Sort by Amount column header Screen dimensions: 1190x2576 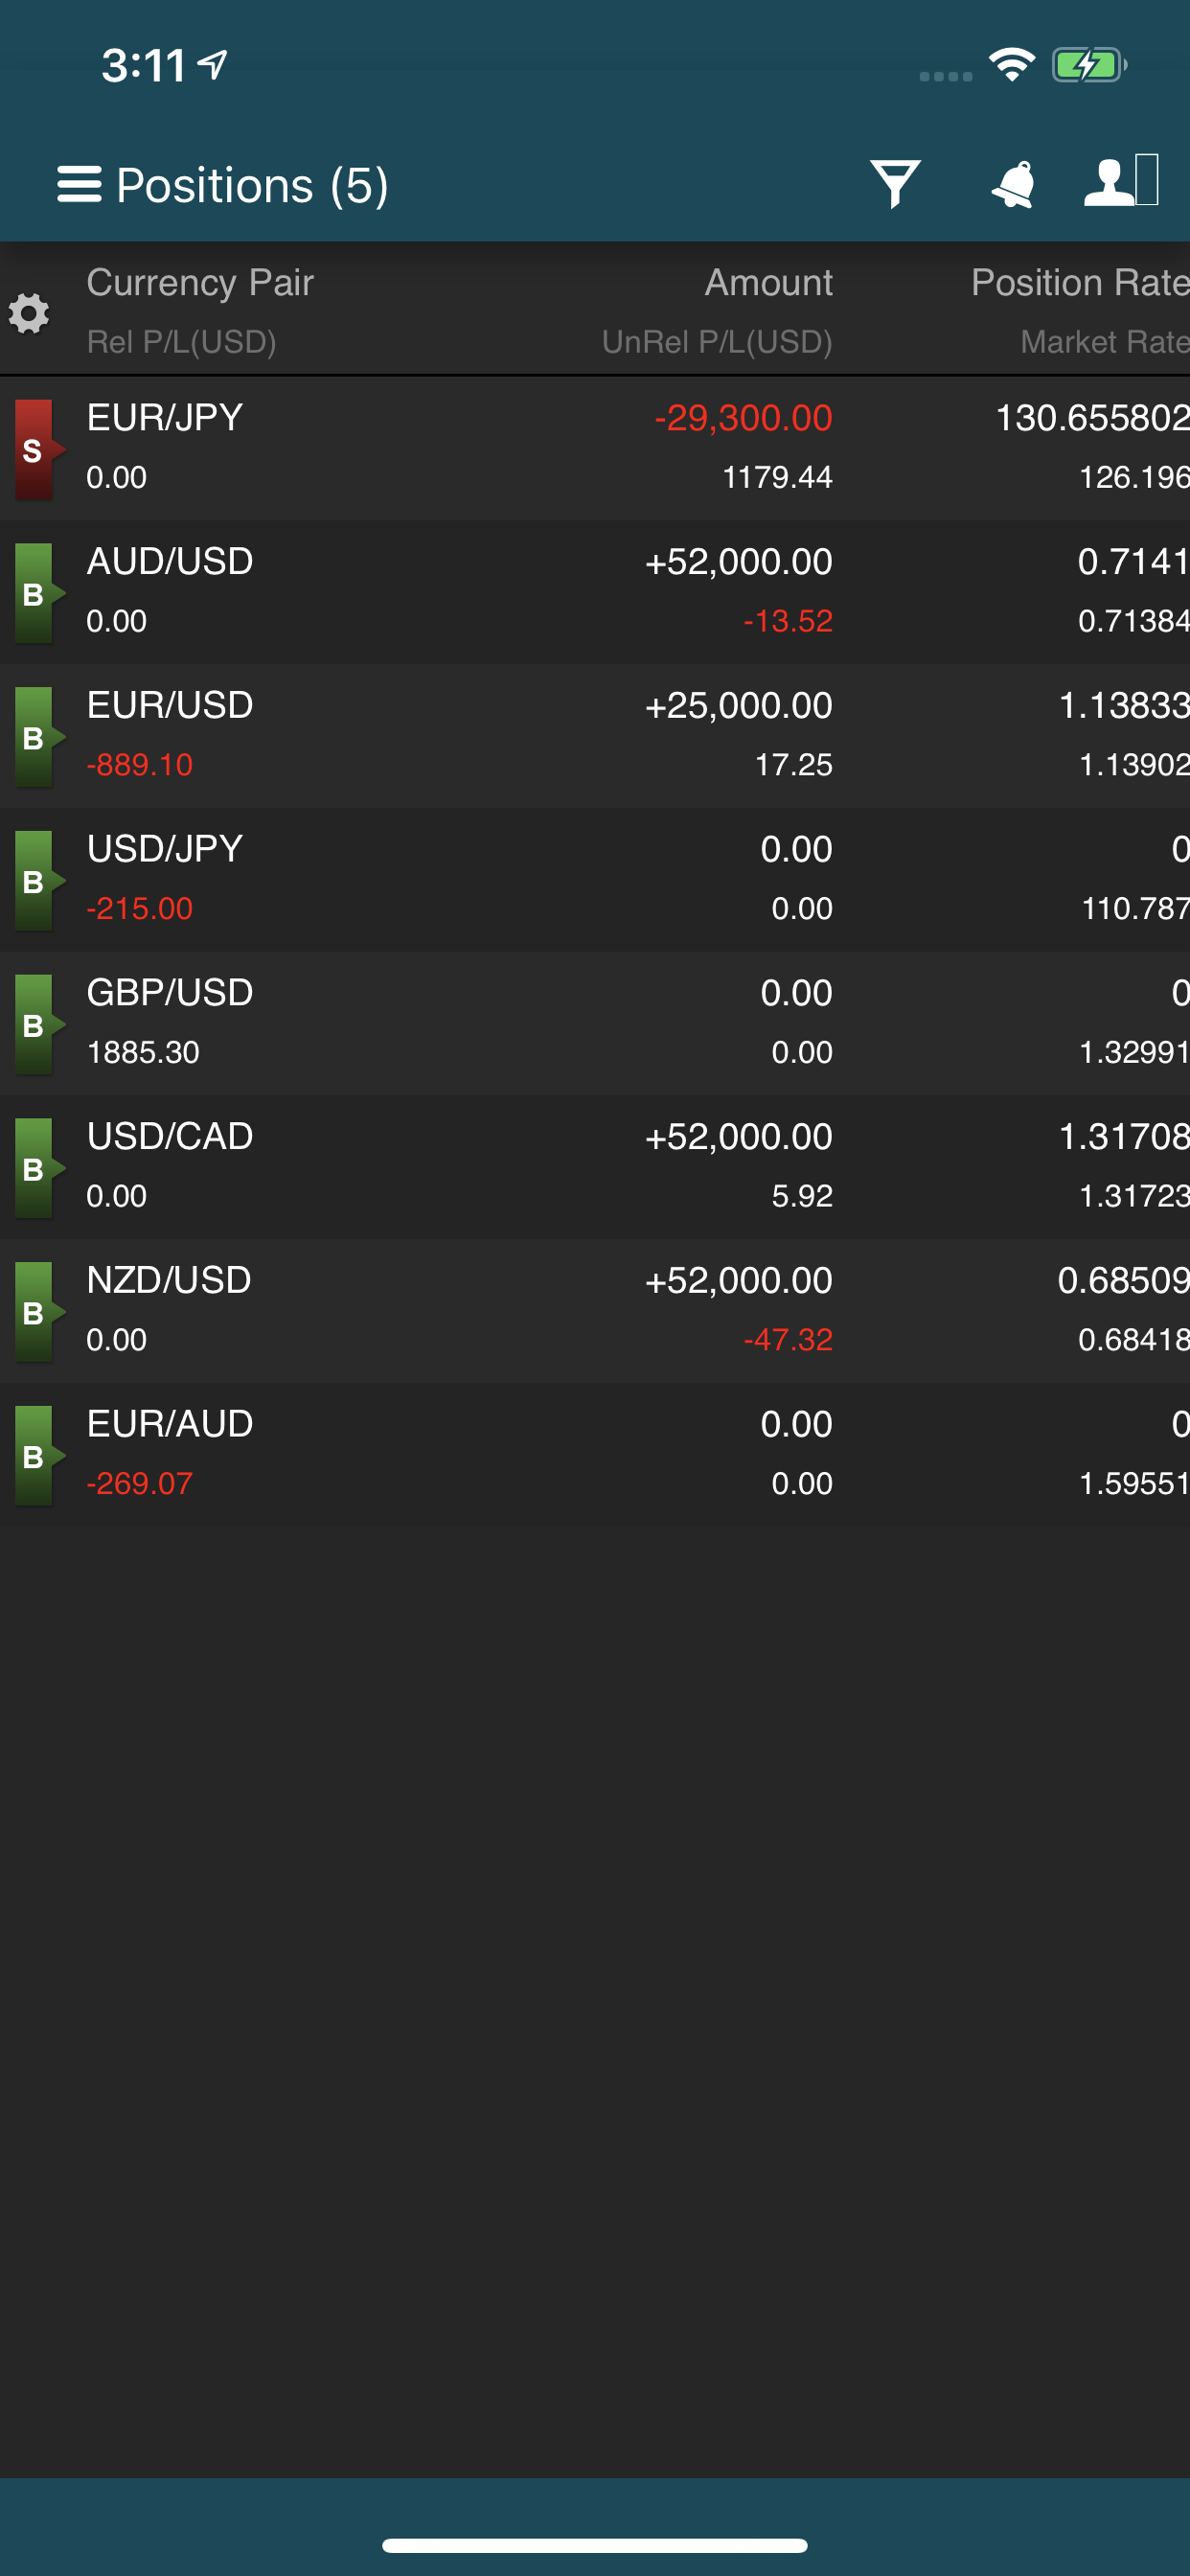coord(768,283)
